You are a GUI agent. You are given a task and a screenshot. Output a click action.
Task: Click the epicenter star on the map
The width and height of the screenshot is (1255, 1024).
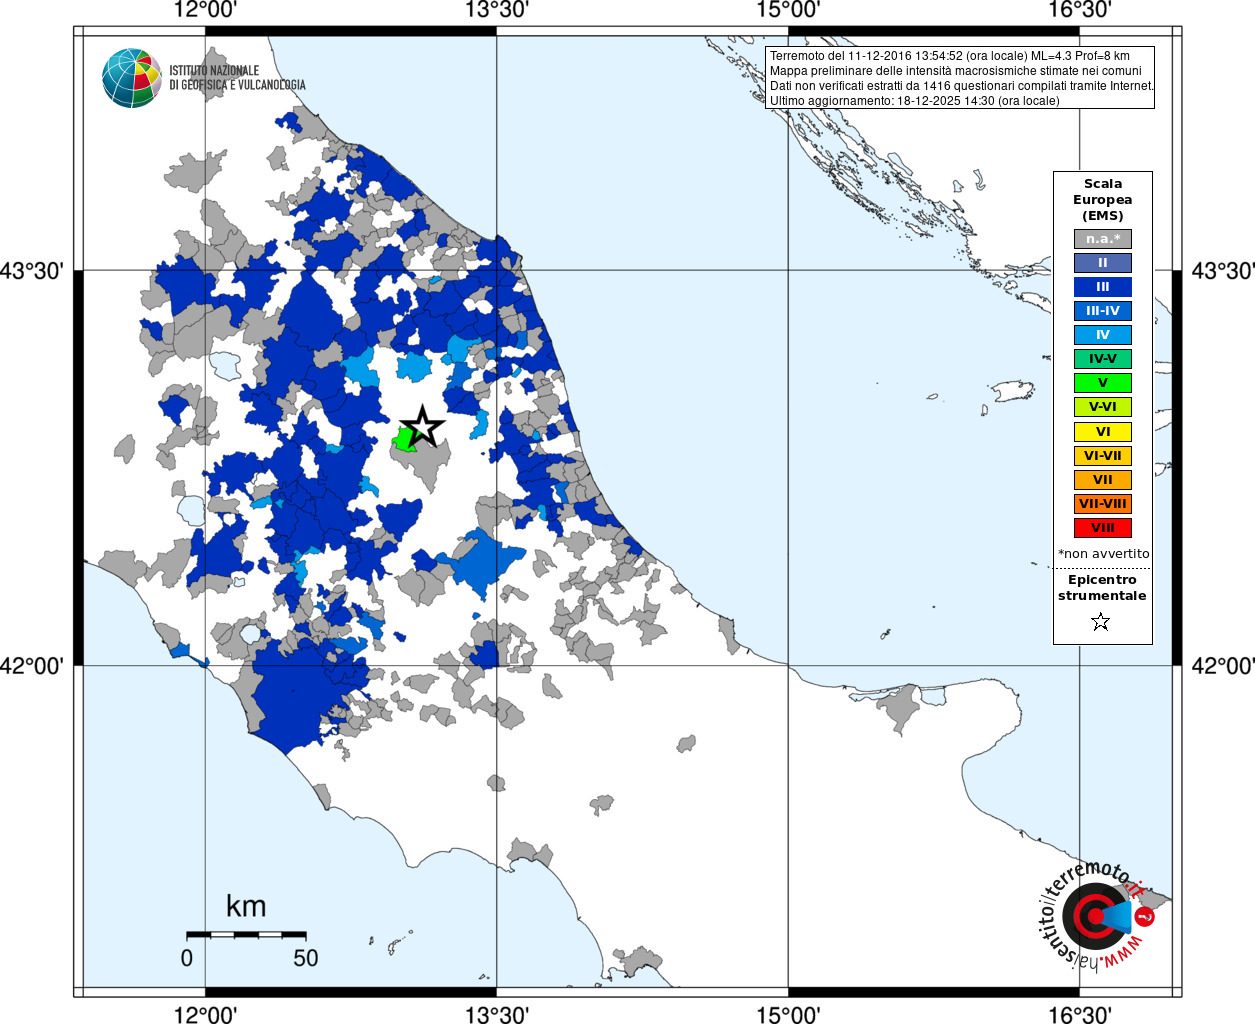click(423, 427)
